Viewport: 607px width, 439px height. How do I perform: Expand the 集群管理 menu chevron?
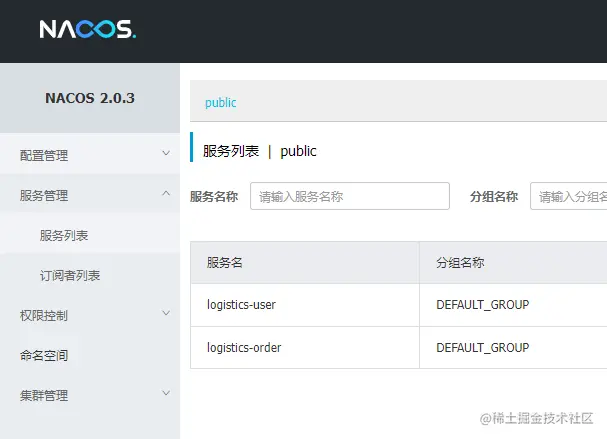click(x=166, y=393)
